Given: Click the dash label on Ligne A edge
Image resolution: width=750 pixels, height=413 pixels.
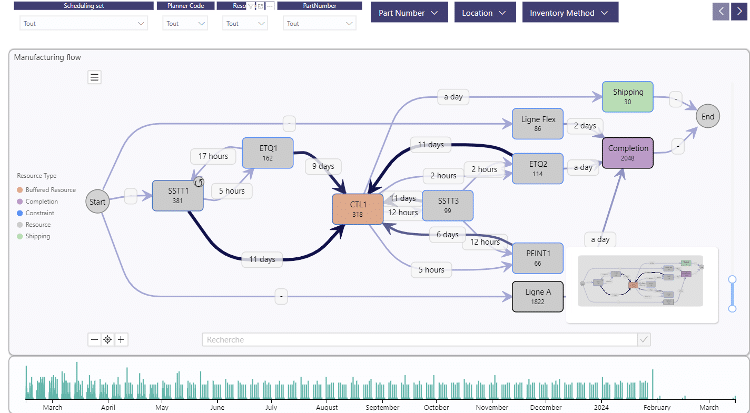Looking at the screenshot, I should (x=281, y=297).
